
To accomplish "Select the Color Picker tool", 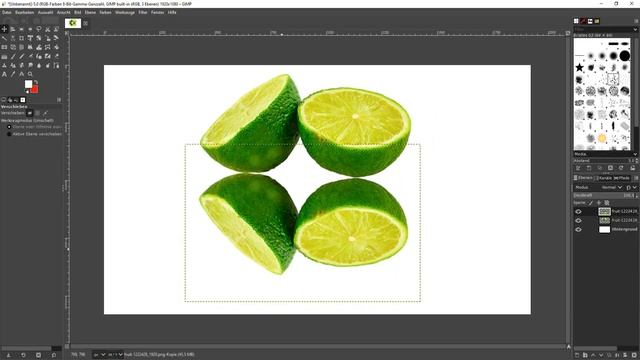I will (x=13, y=74).
